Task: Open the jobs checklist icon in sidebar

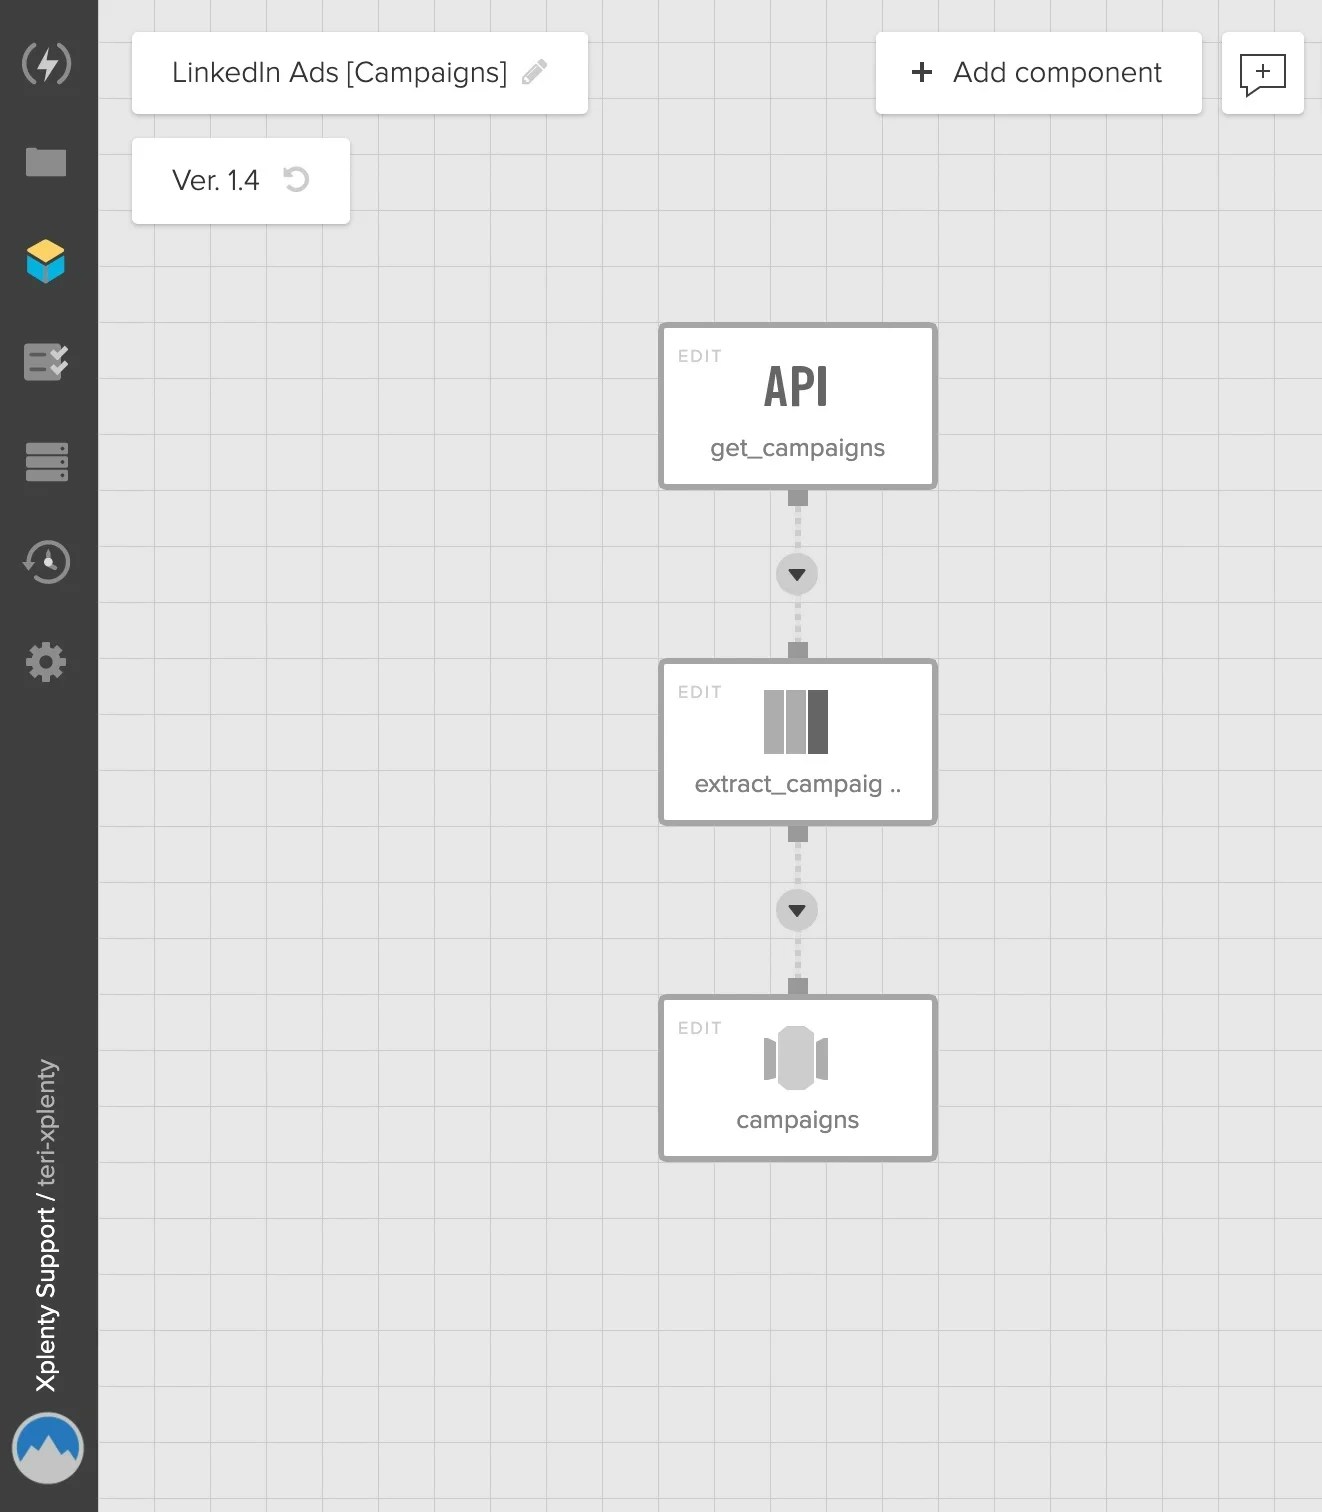Action: (x=46, y=362)
